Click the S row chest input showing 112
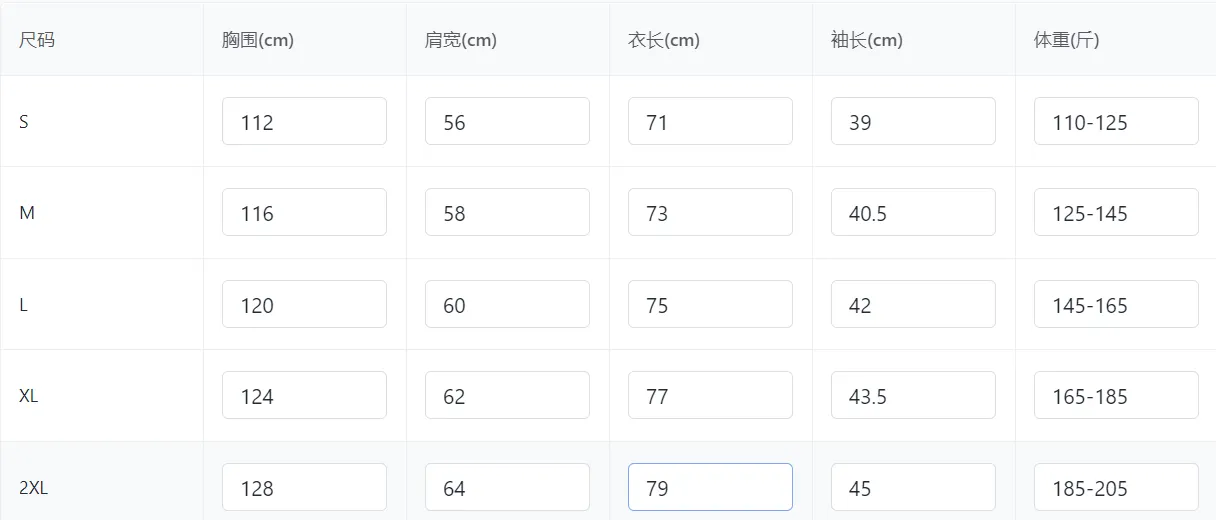Viewport: 1216px width, 520px height. 304,121
